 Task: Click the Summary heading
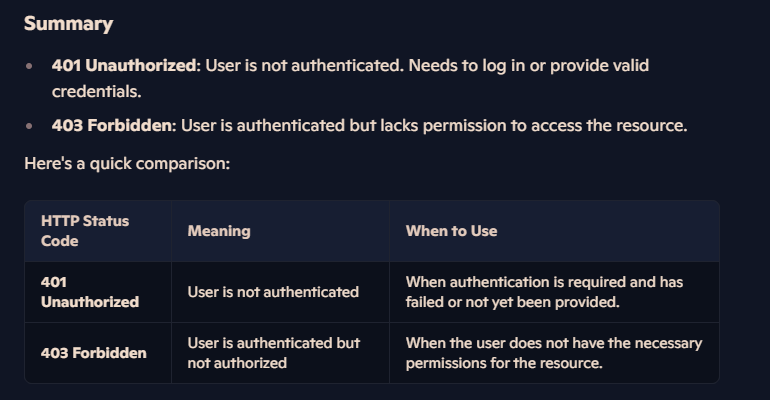[x=68, y=24]
